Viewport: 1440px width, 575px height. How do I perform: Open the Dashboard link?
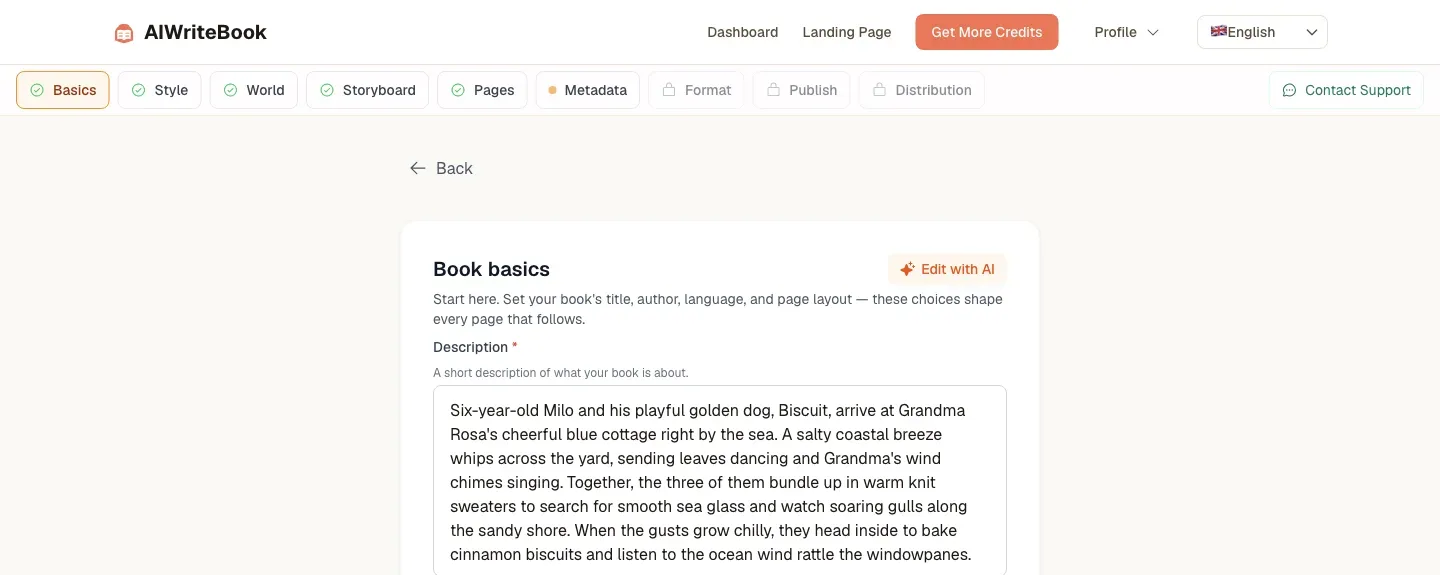pyautogui.click(x=743, y=32)
